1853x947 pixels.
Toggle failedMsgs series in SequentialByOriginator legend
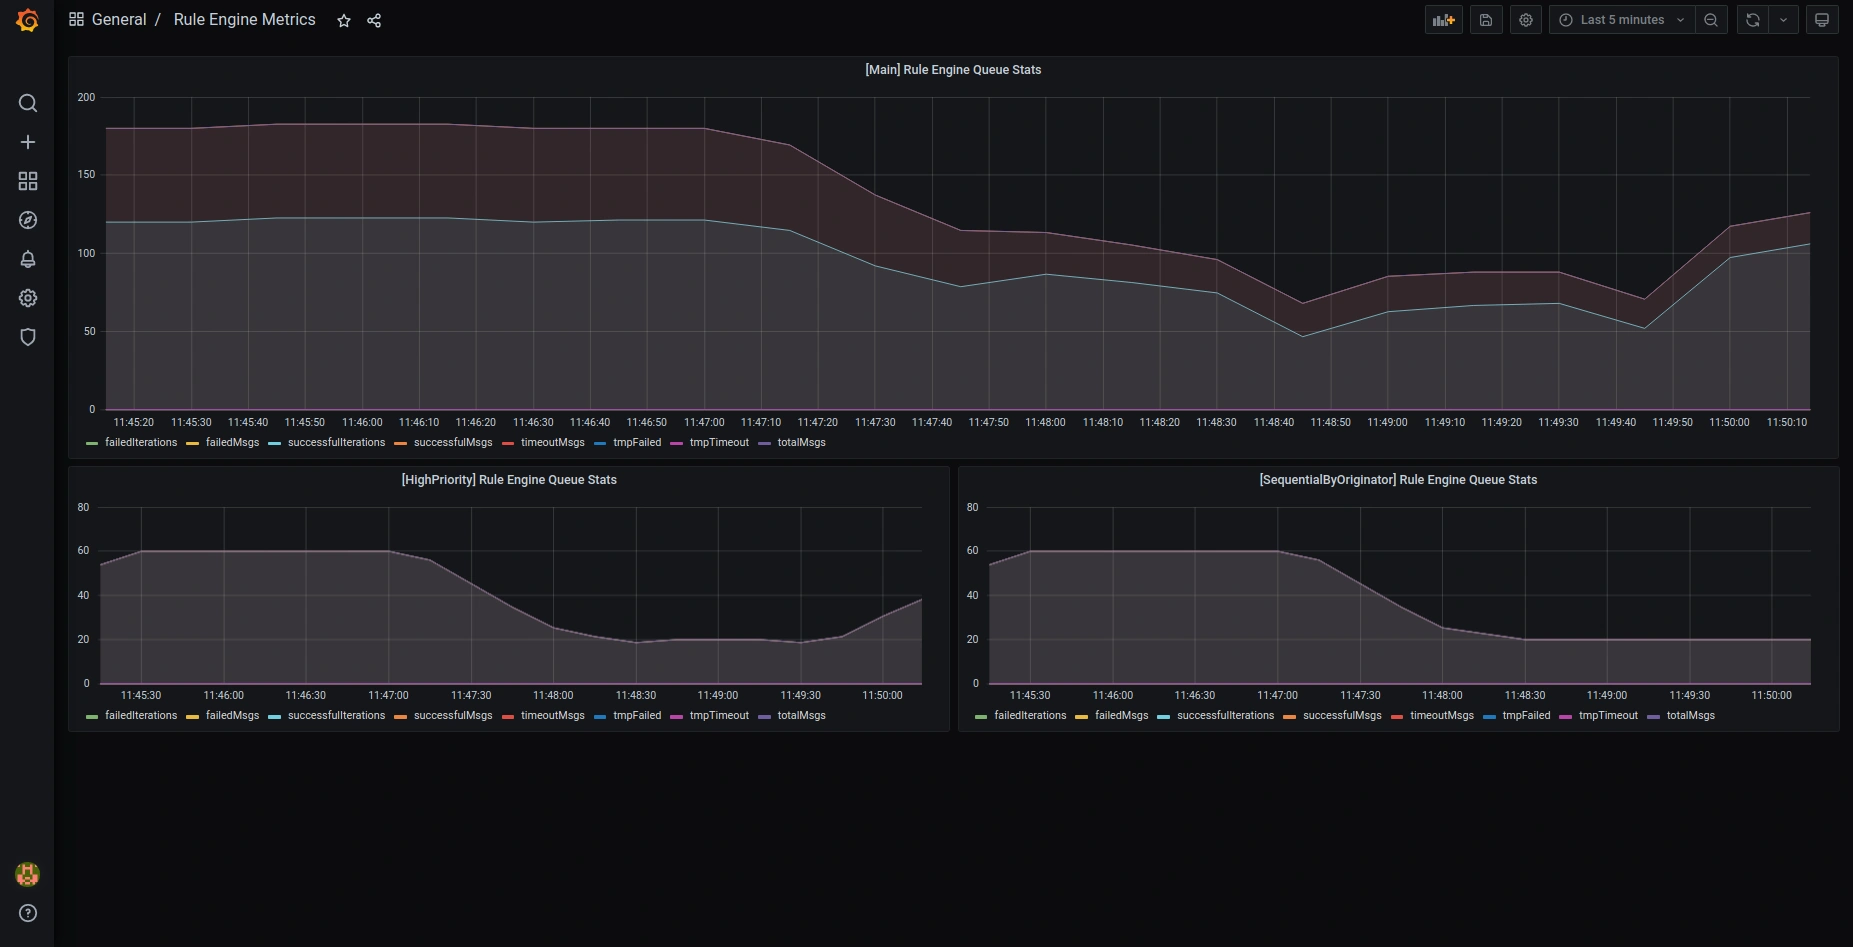[1121, 716]
